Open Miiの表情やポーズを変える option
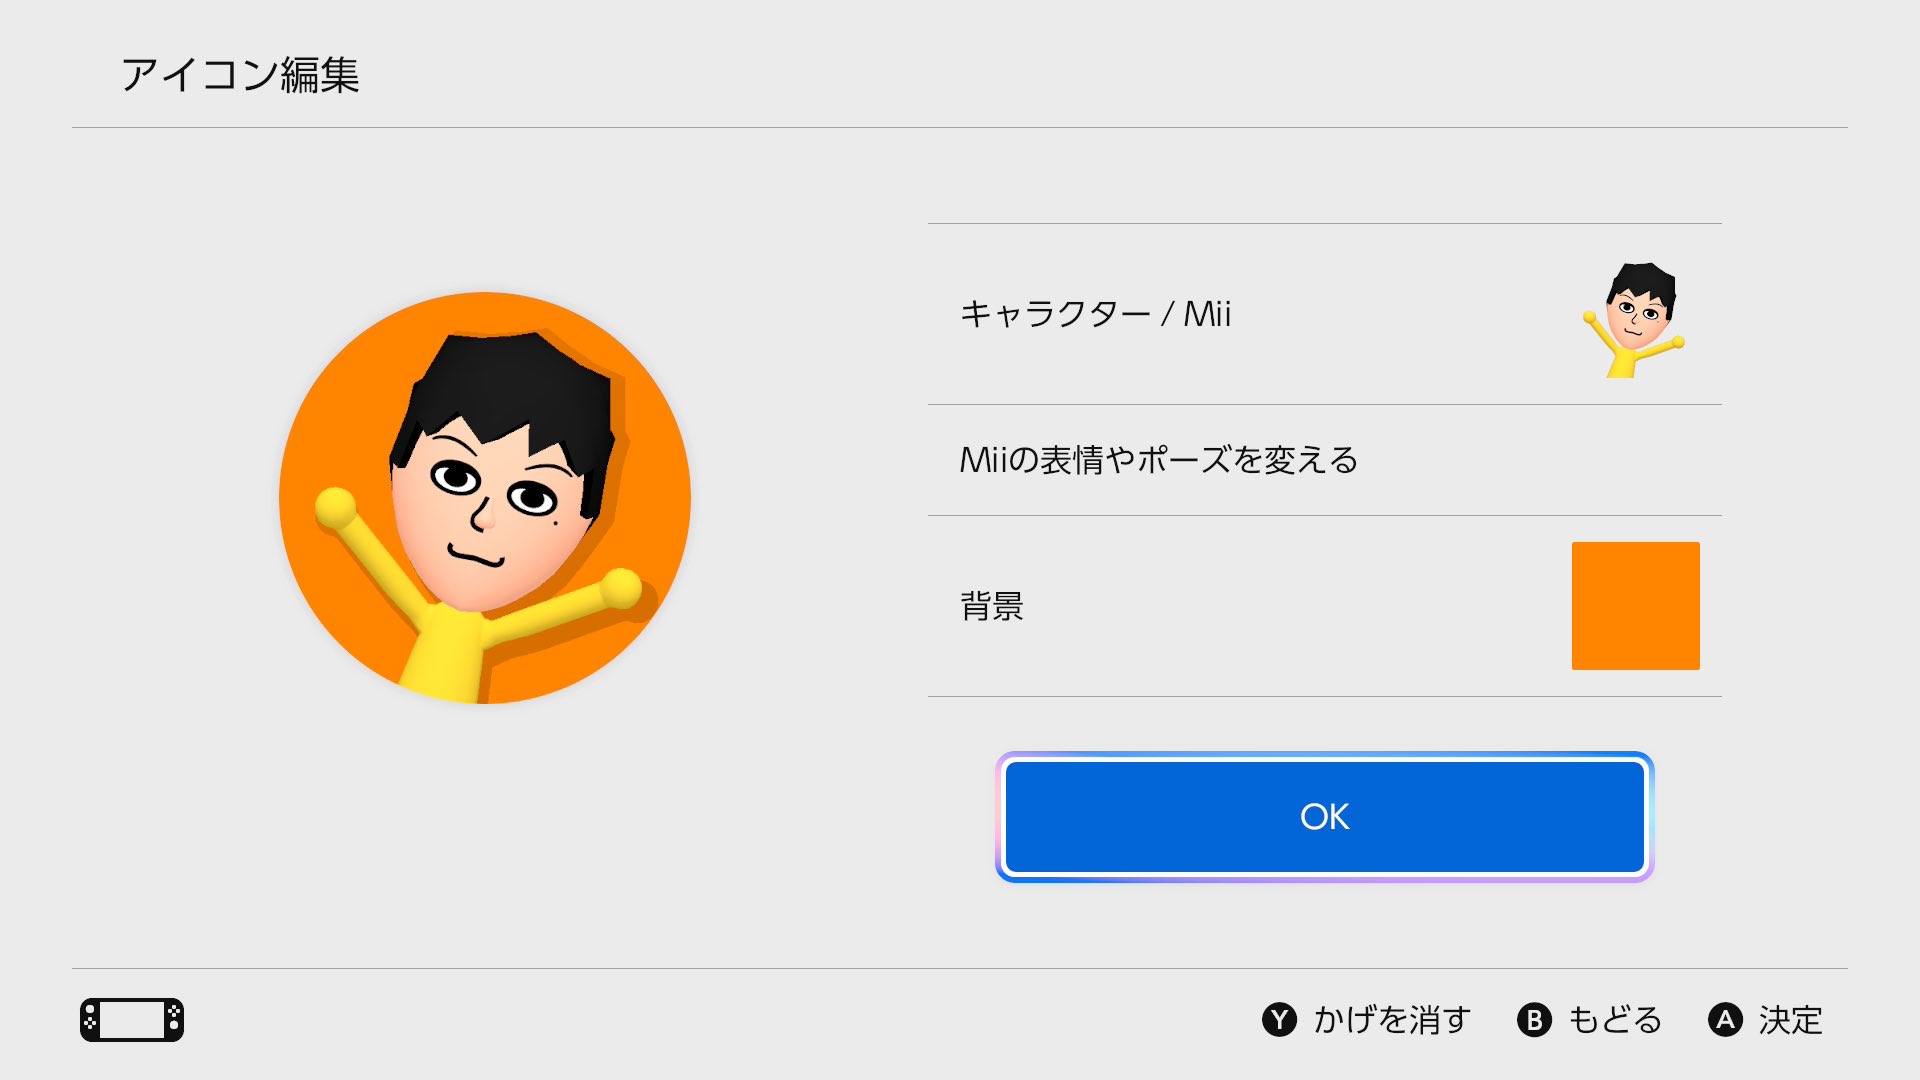 click(x=1325, y=460)
